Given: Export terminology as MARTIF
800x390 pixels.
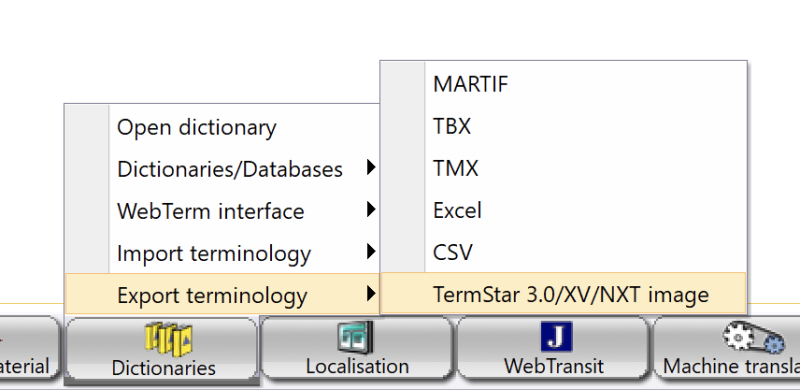Looking at the screenshot, I should [564, 84].
